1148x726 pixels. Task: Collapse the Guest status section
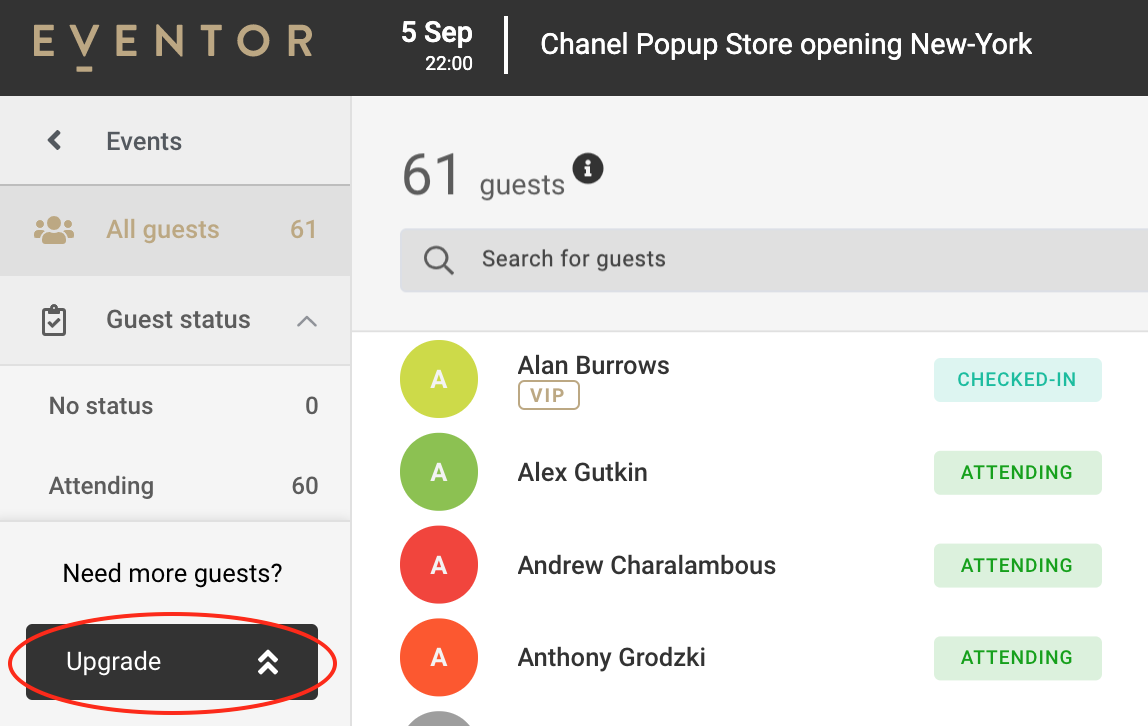pyautogui.click(x=307, y=321)
